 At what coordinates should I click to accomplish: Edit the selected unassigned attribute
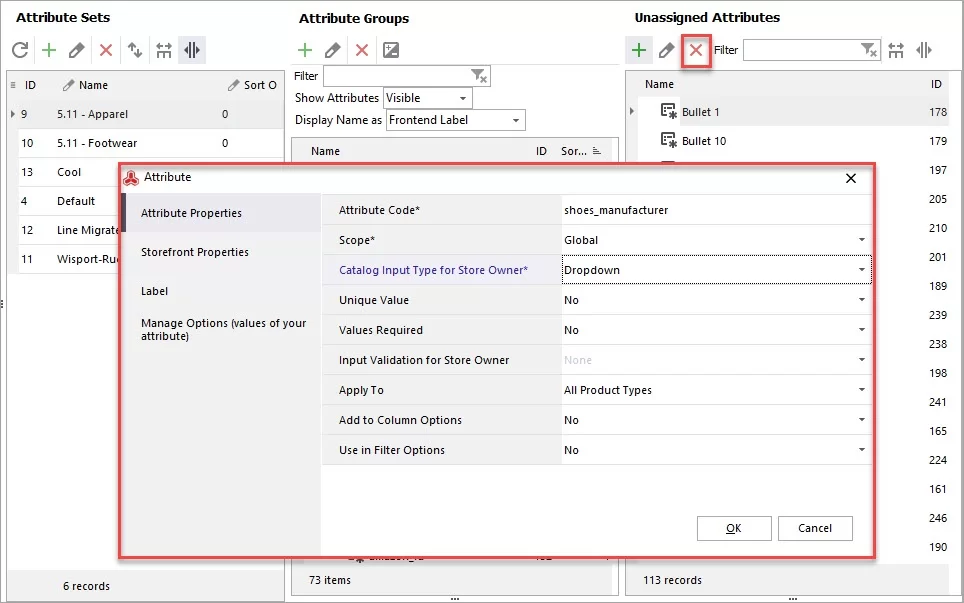[x=666, y=50]
